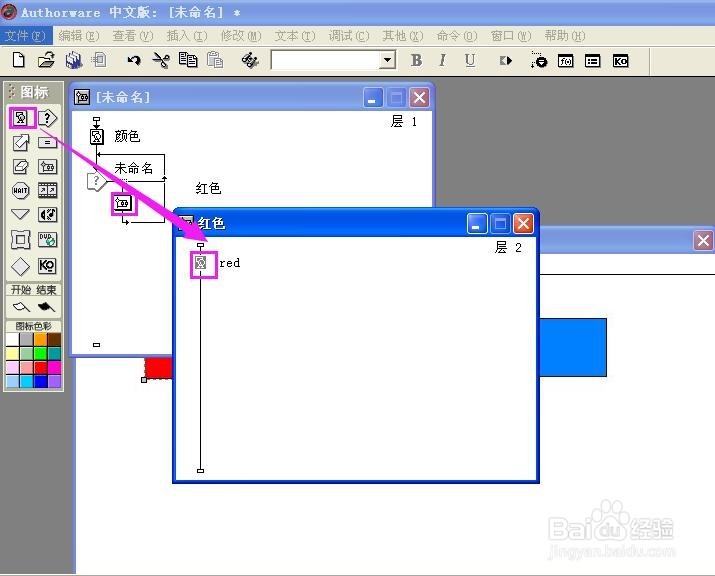Open the 插入(I) menu
The height and width of the screenshot is (576, 715).
pos(187,36)
